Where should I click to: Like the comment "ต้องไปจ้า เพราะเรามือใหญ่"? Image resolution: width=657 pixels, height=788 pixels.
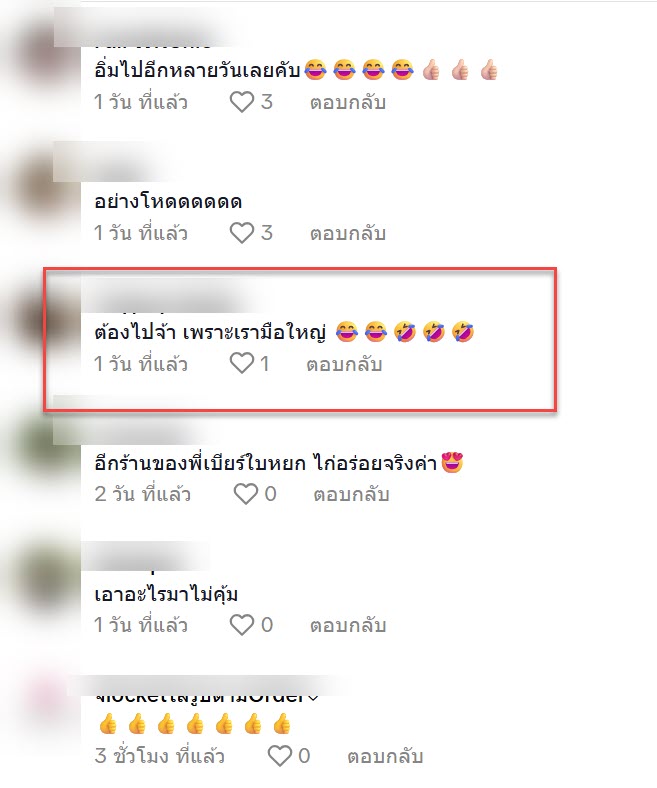pyautogui.click(x=242, y=363)
